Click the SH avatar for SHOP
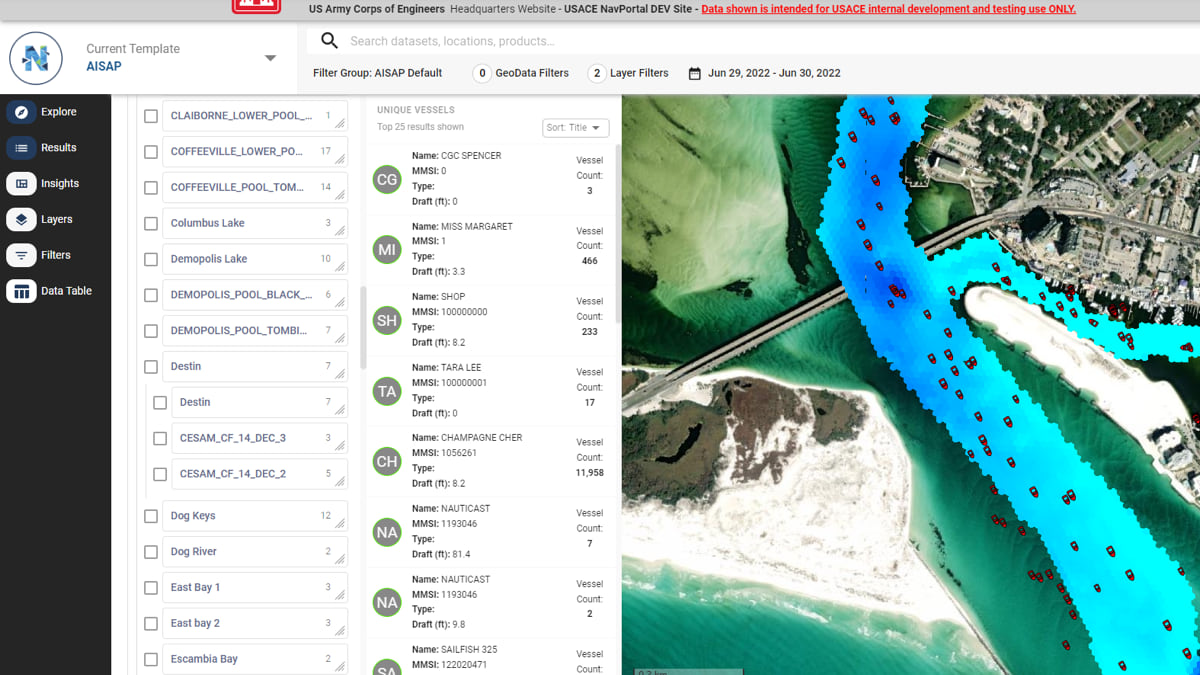 point(387,320)
